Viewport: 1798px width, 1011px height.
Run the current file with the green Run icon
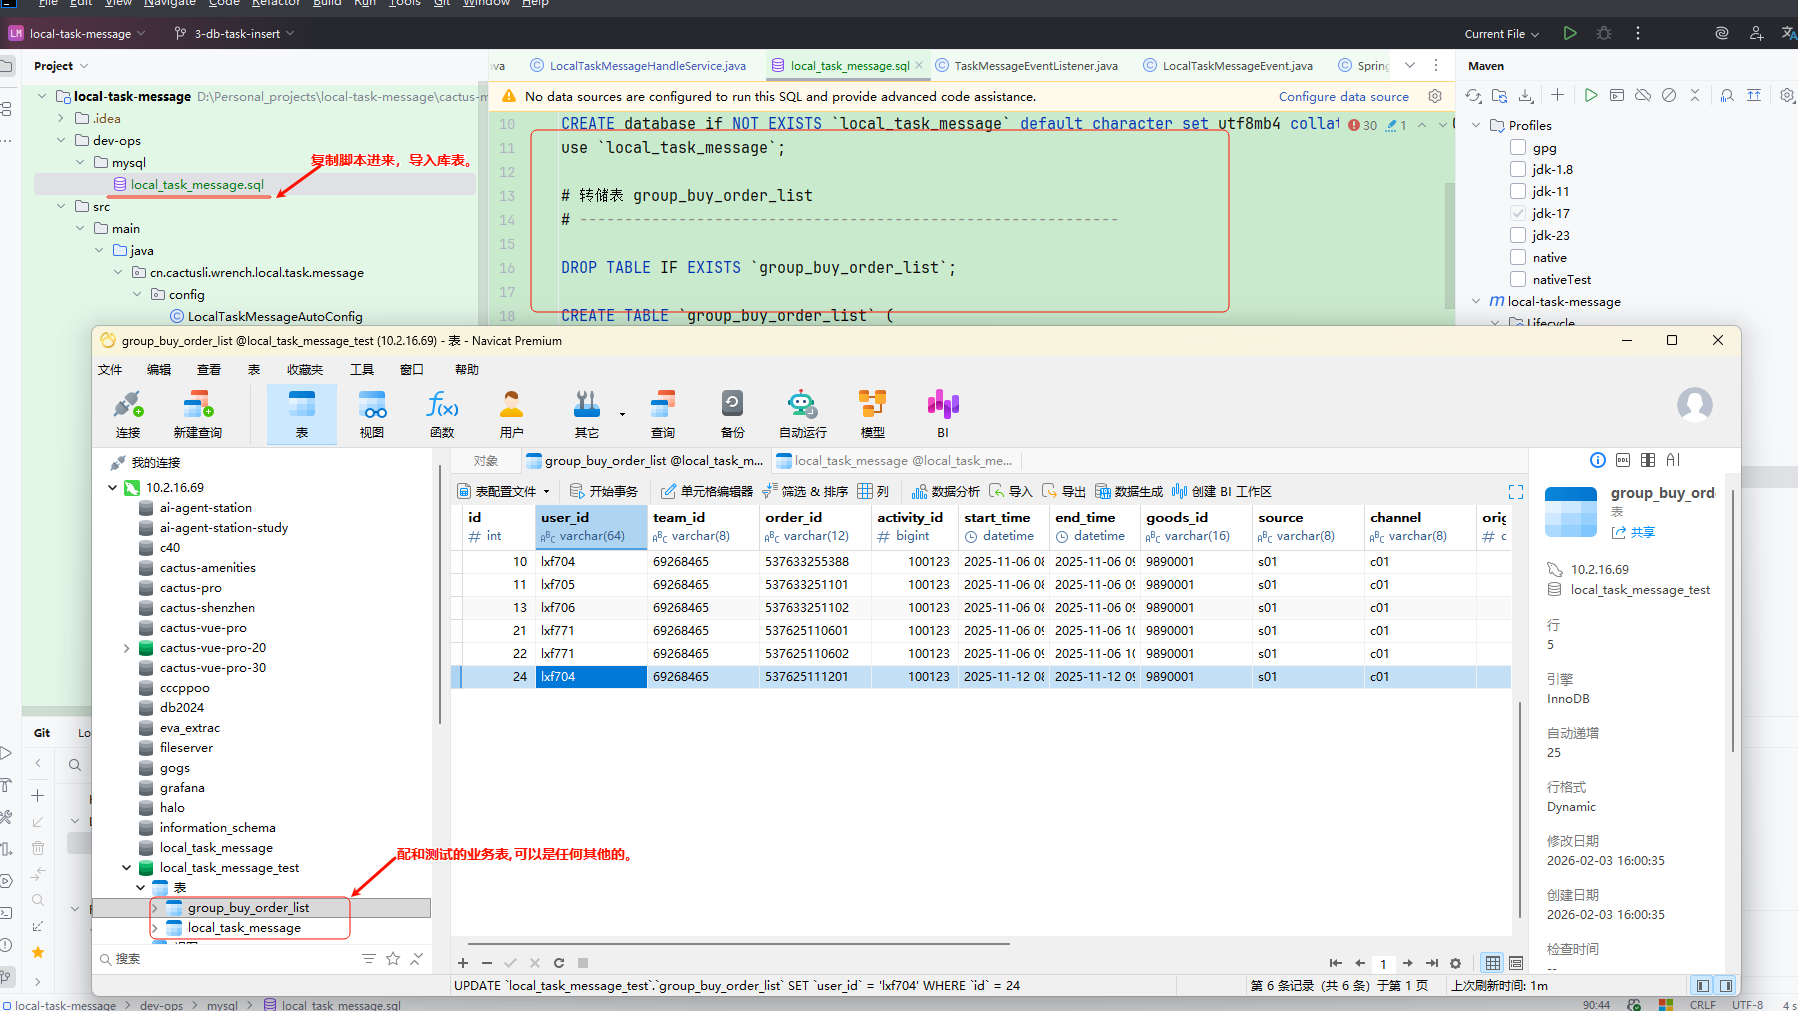coord(1570,33)
